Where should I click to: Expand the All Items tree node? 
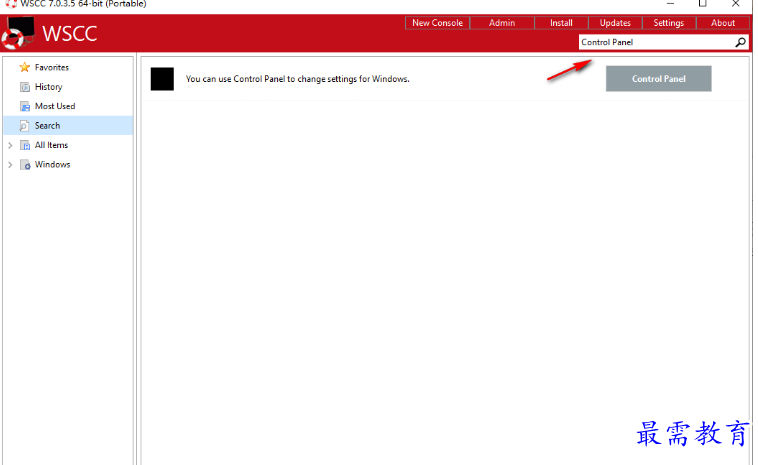tap(10, 145)
